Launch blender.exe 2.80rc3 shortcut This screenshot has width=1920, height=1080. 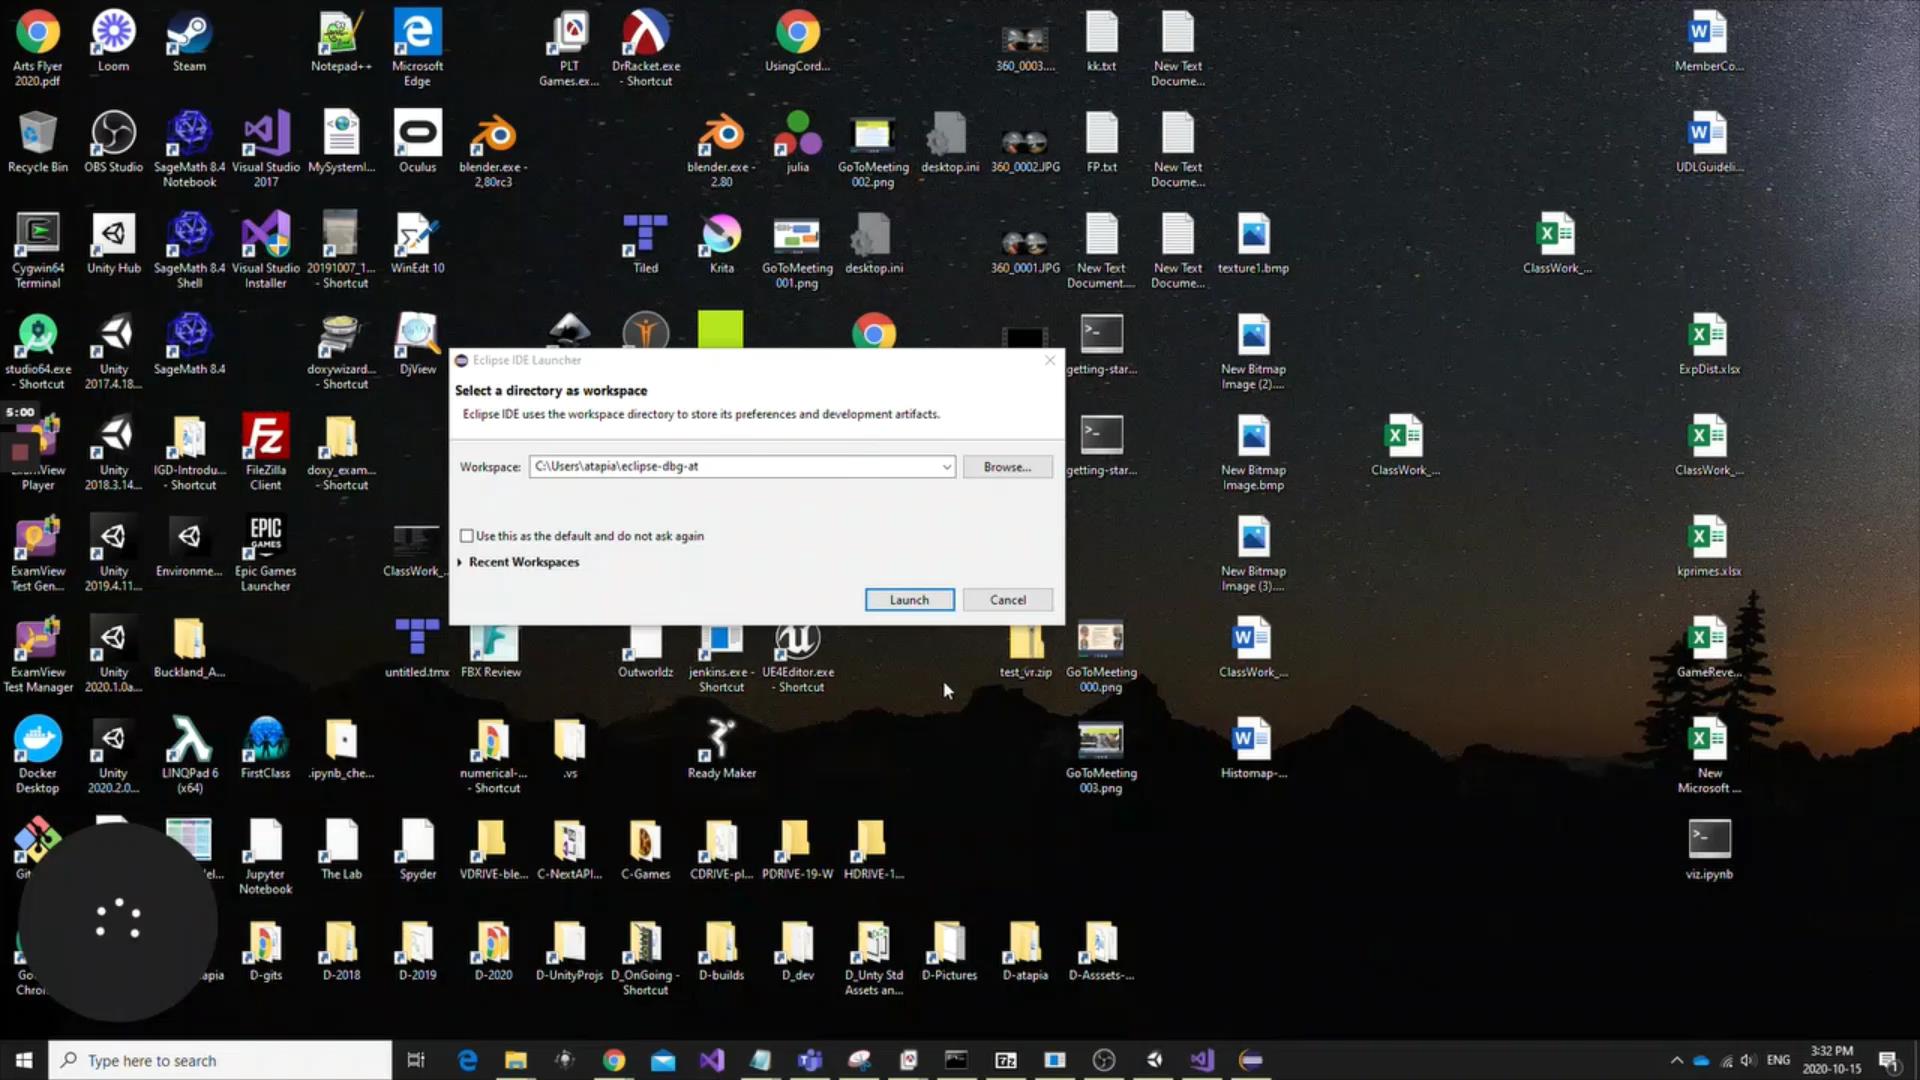pos(493,135)
